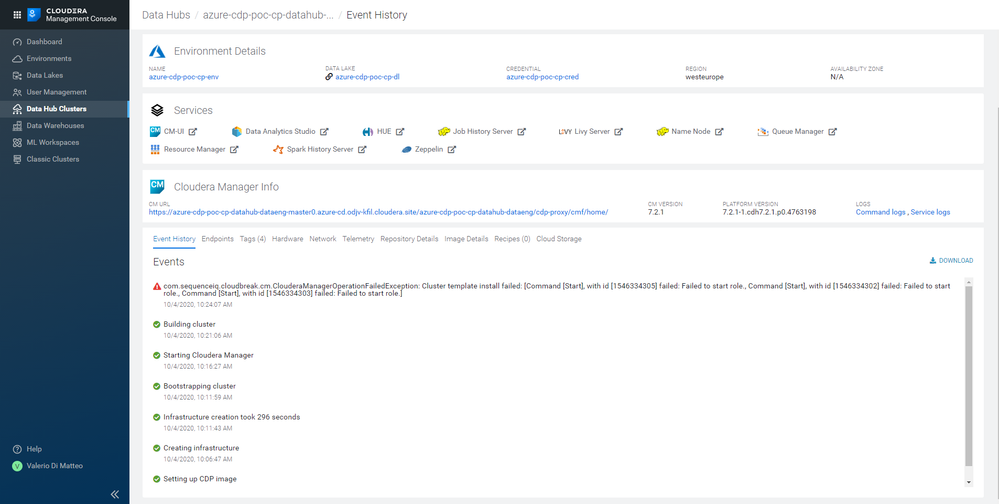Click the Name Node external link icon
The width and height of the screenshot is (999, 504).
point(719,132)
